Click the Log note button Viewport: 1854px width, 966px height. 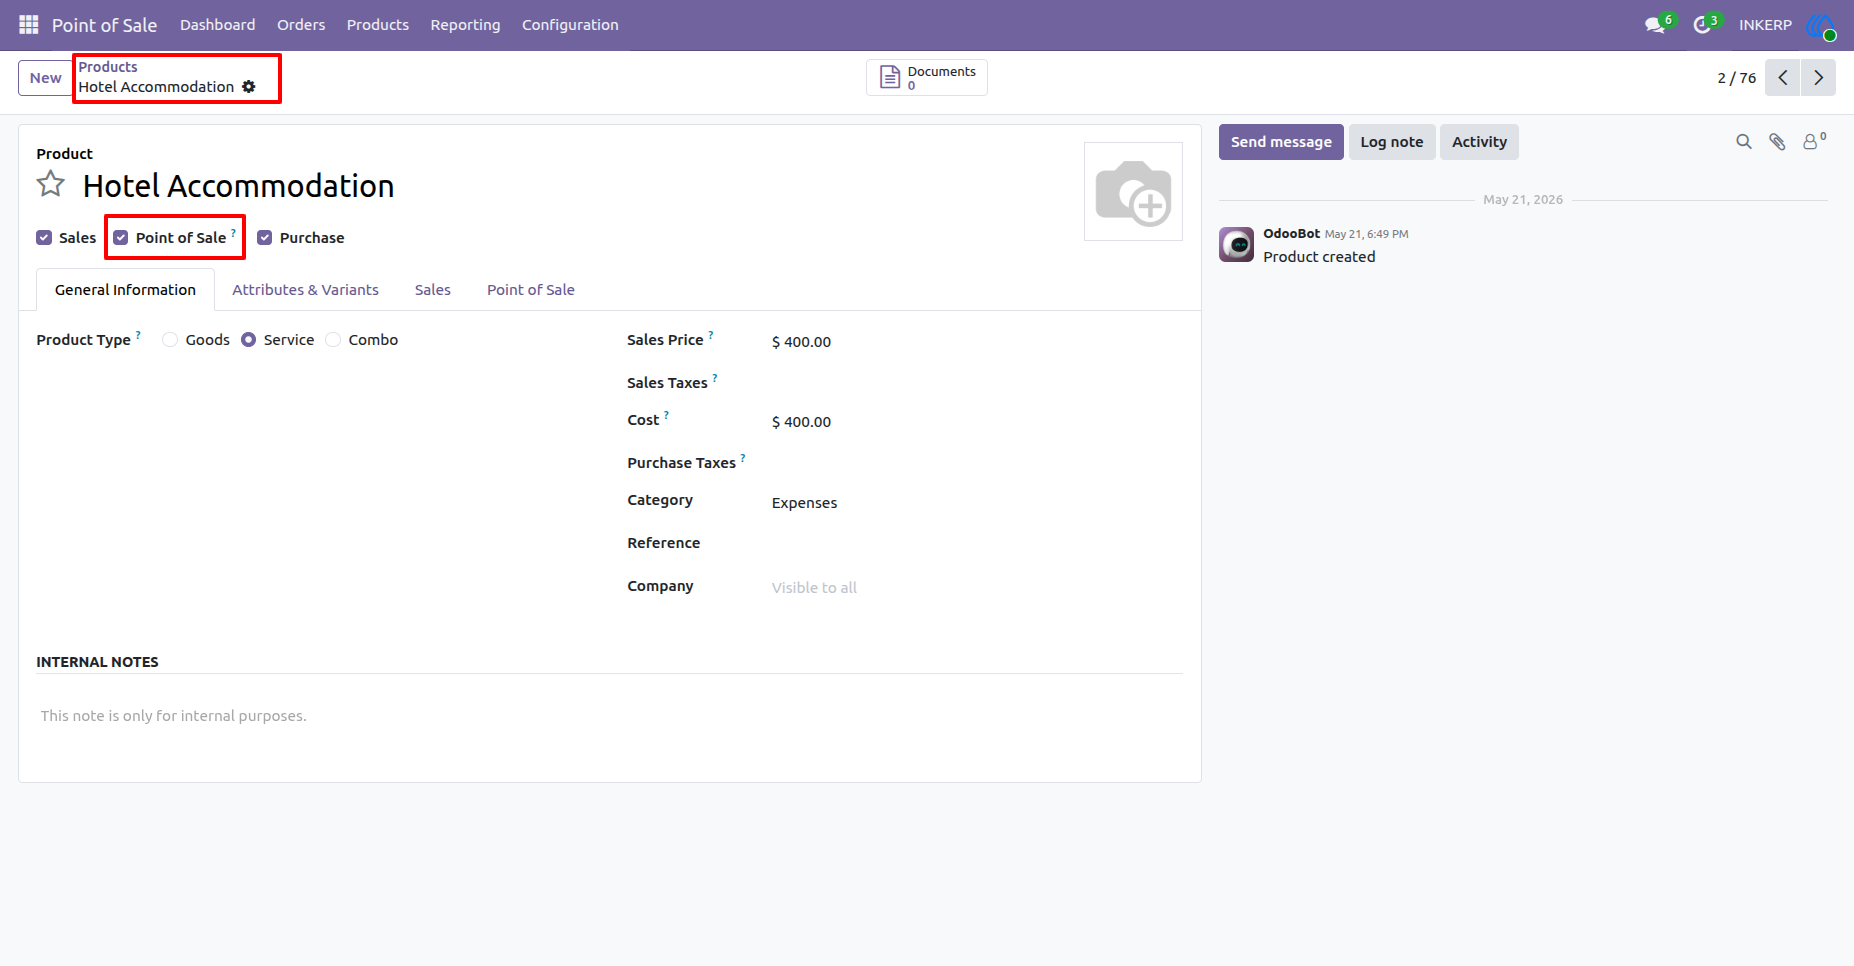click(x=1392, y=142)
